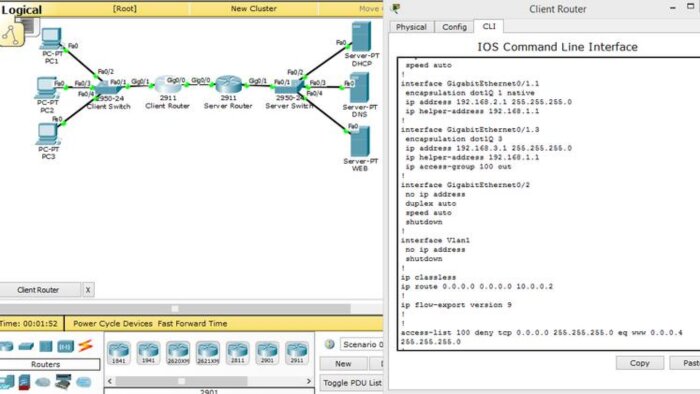The width and height of the screenshot is (700, 394).
Task: Close the Client Router taskbar item
Action: point(88,290)
